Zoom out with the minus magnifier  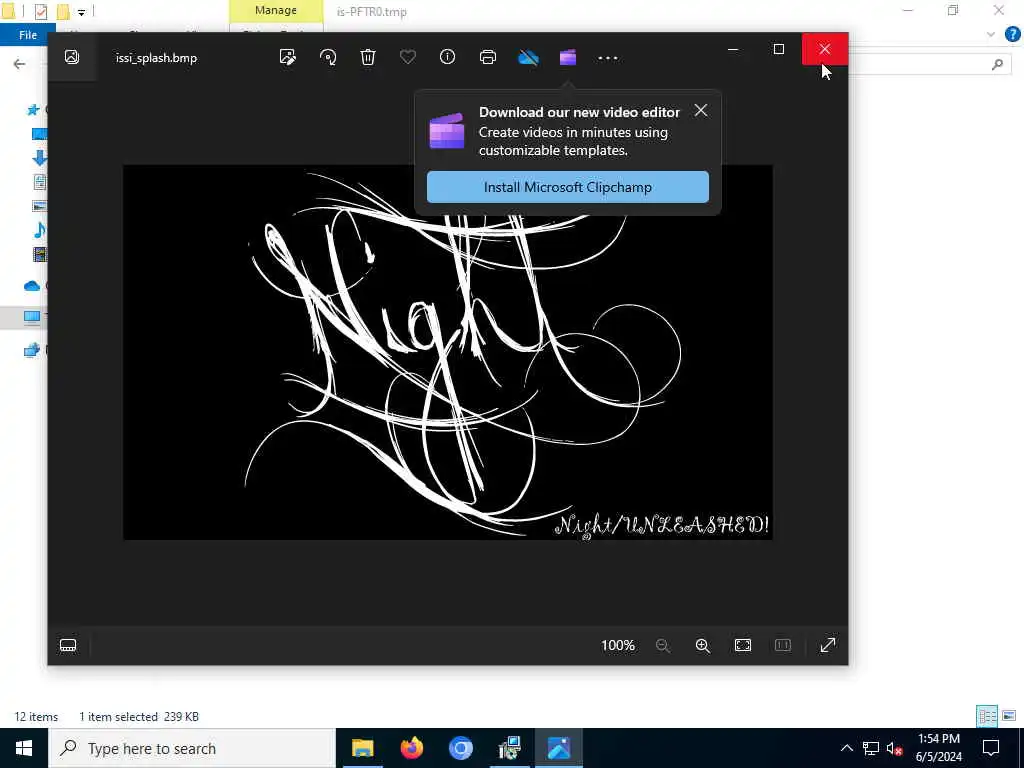662,646
